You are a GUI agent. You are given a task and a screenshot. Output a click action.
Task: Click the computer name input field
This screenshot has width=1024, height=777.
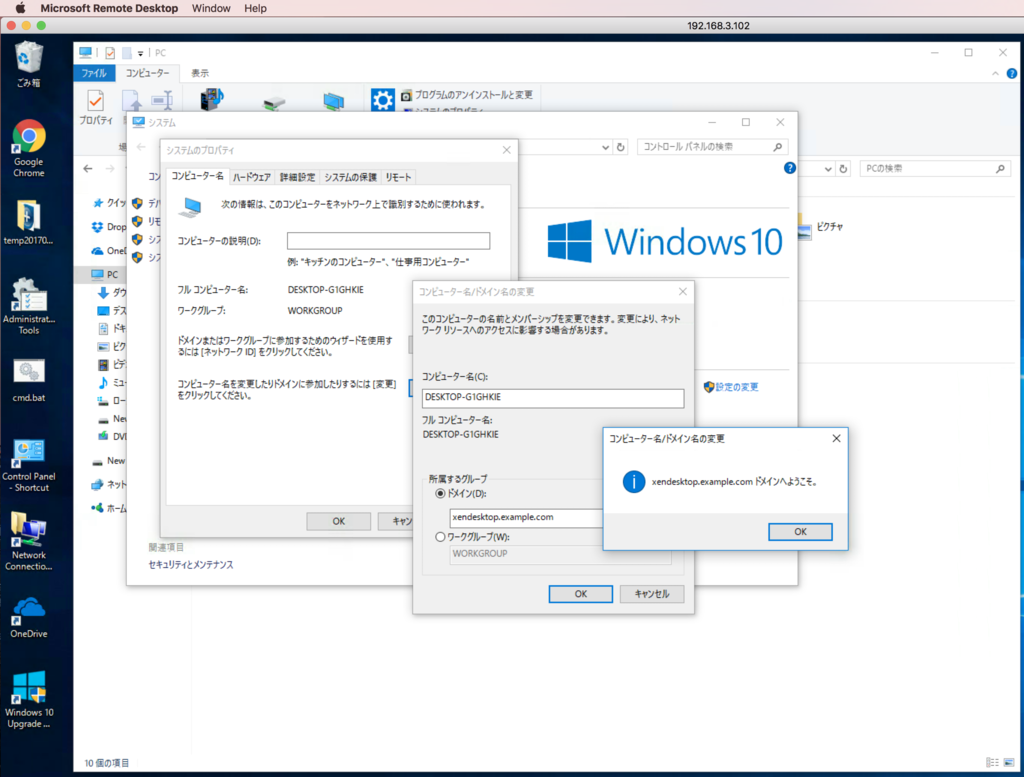pos(553,398)
